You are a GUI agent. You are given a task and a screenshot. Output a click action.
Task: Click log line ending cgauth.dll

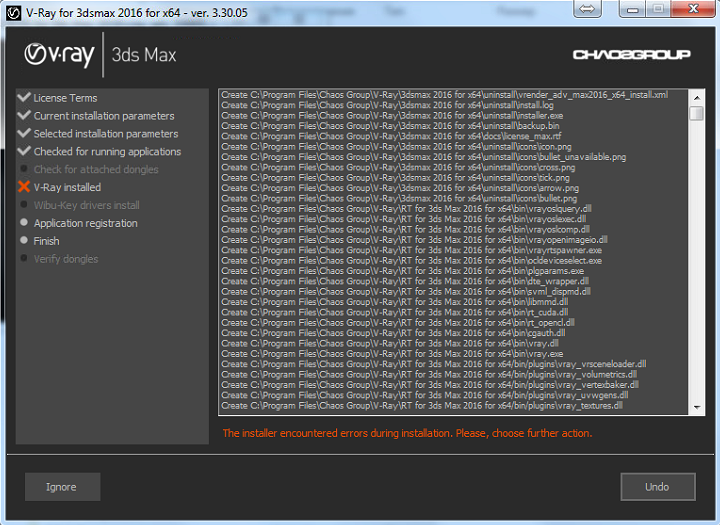coord(393,333)
